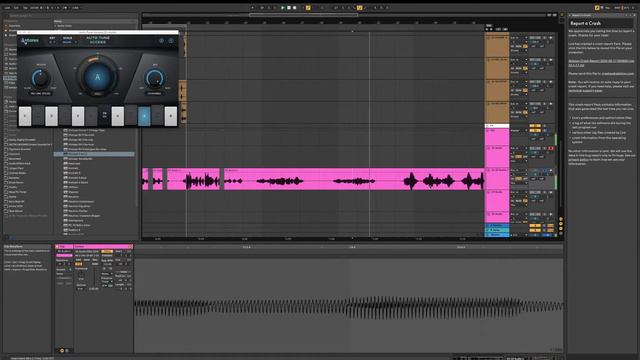Unfold the second orange track
The height and width of the screenshot is (360, 640).
[489, 60]
